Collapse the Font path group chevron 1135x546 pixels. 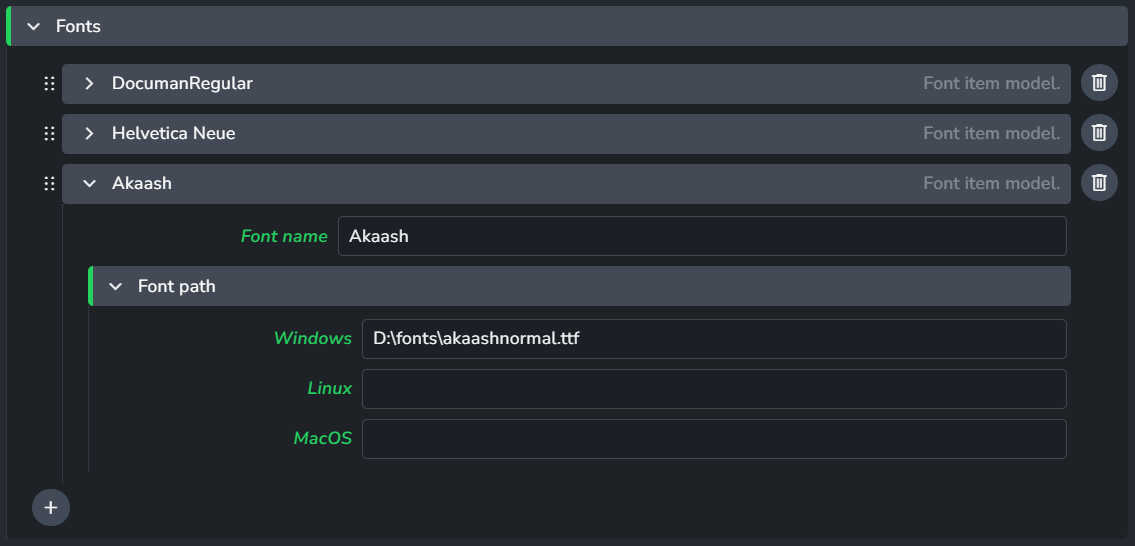(115, 287)
